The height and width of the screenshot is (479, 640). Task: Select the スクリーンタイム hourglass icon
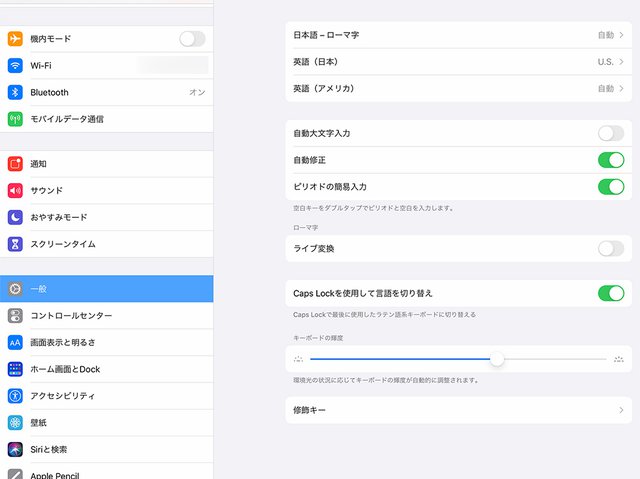coord(15,244)
